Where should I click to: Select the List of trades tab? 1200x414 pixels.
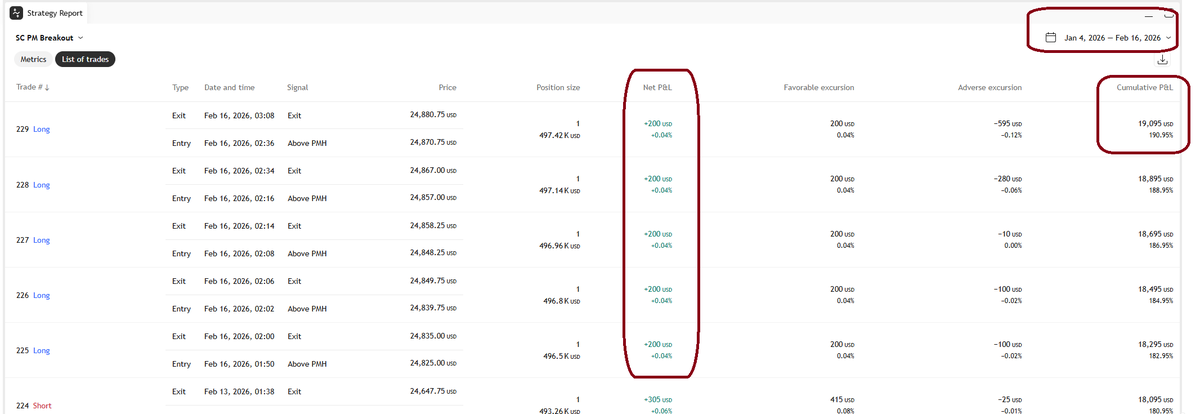pyautogui.click(x=85, y=59)
